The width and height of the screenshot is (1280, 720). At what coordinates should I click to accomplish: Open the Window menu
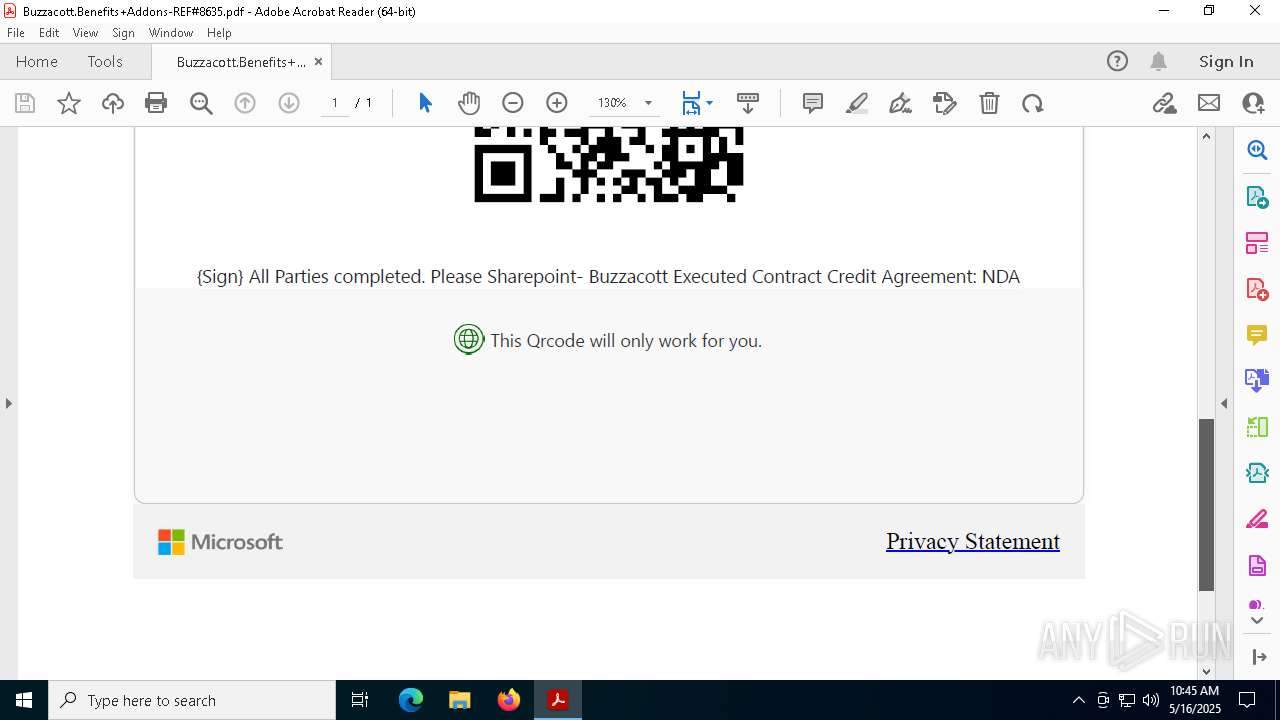171,33
